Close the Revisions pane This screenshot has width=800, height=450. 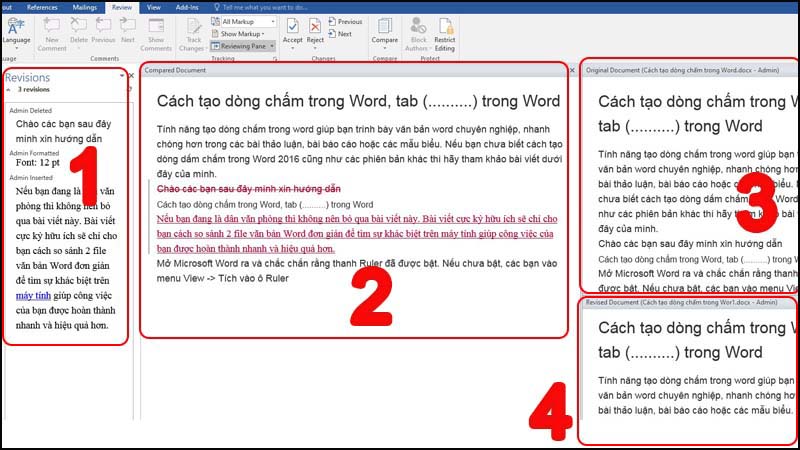(133, 76)
